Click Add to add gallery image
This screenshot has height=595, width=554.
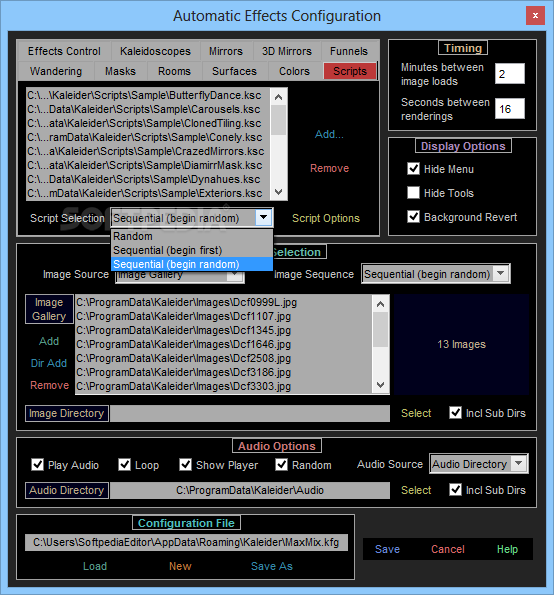49,341
